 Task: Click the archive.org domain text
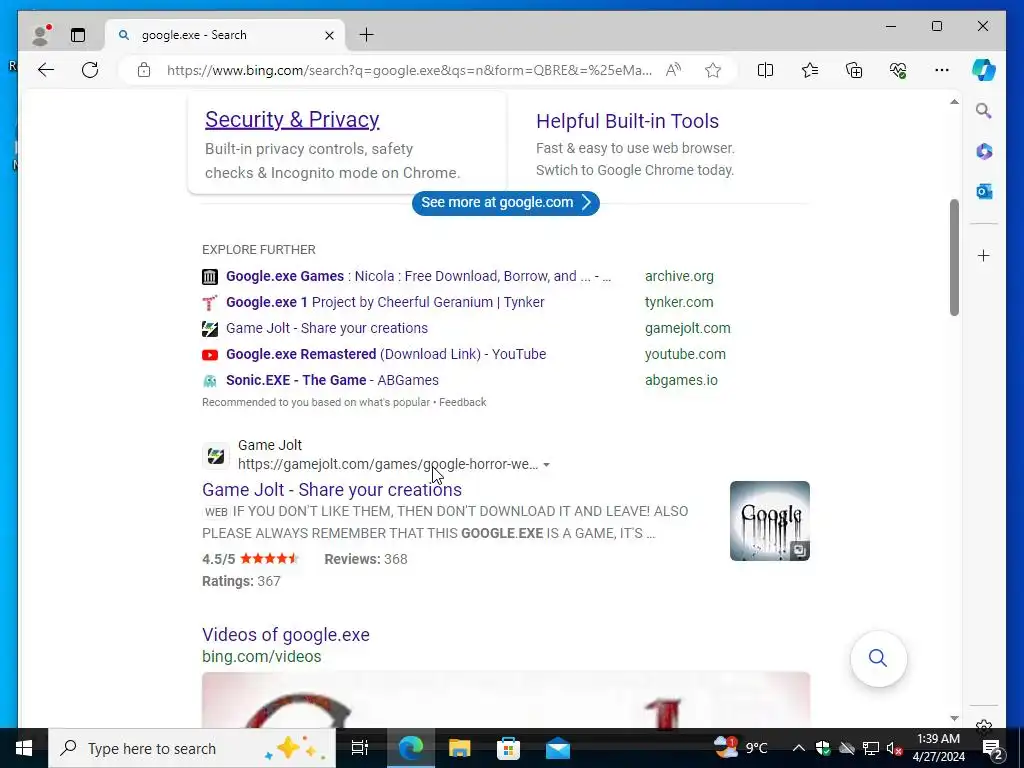pos(679,276)
